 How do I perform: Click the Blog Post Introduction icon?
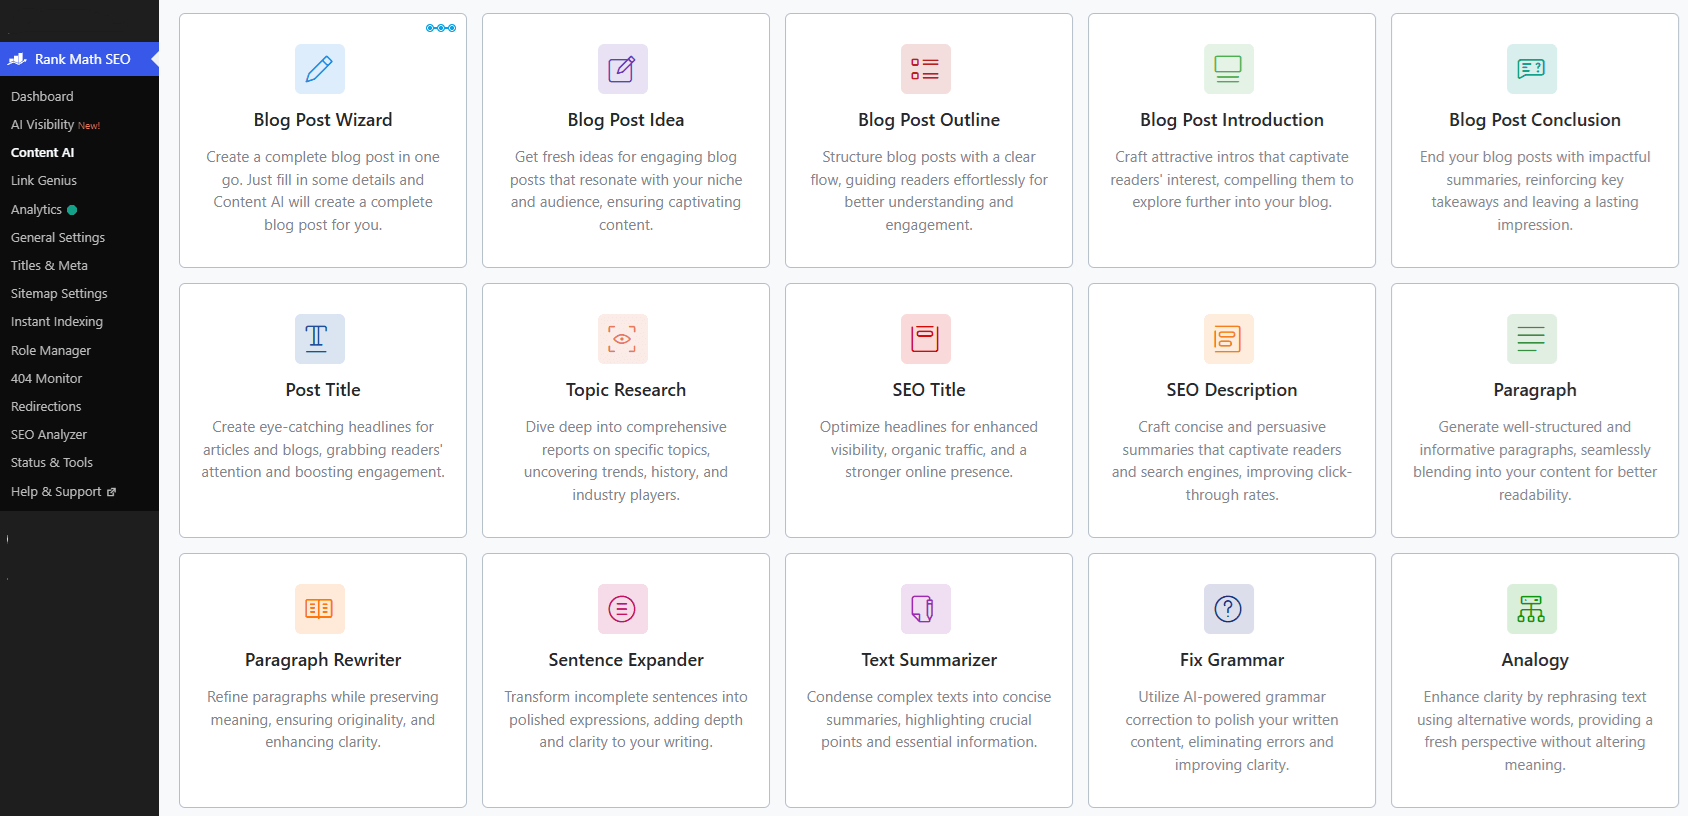pyautogui.click(x=1229, y=69)
